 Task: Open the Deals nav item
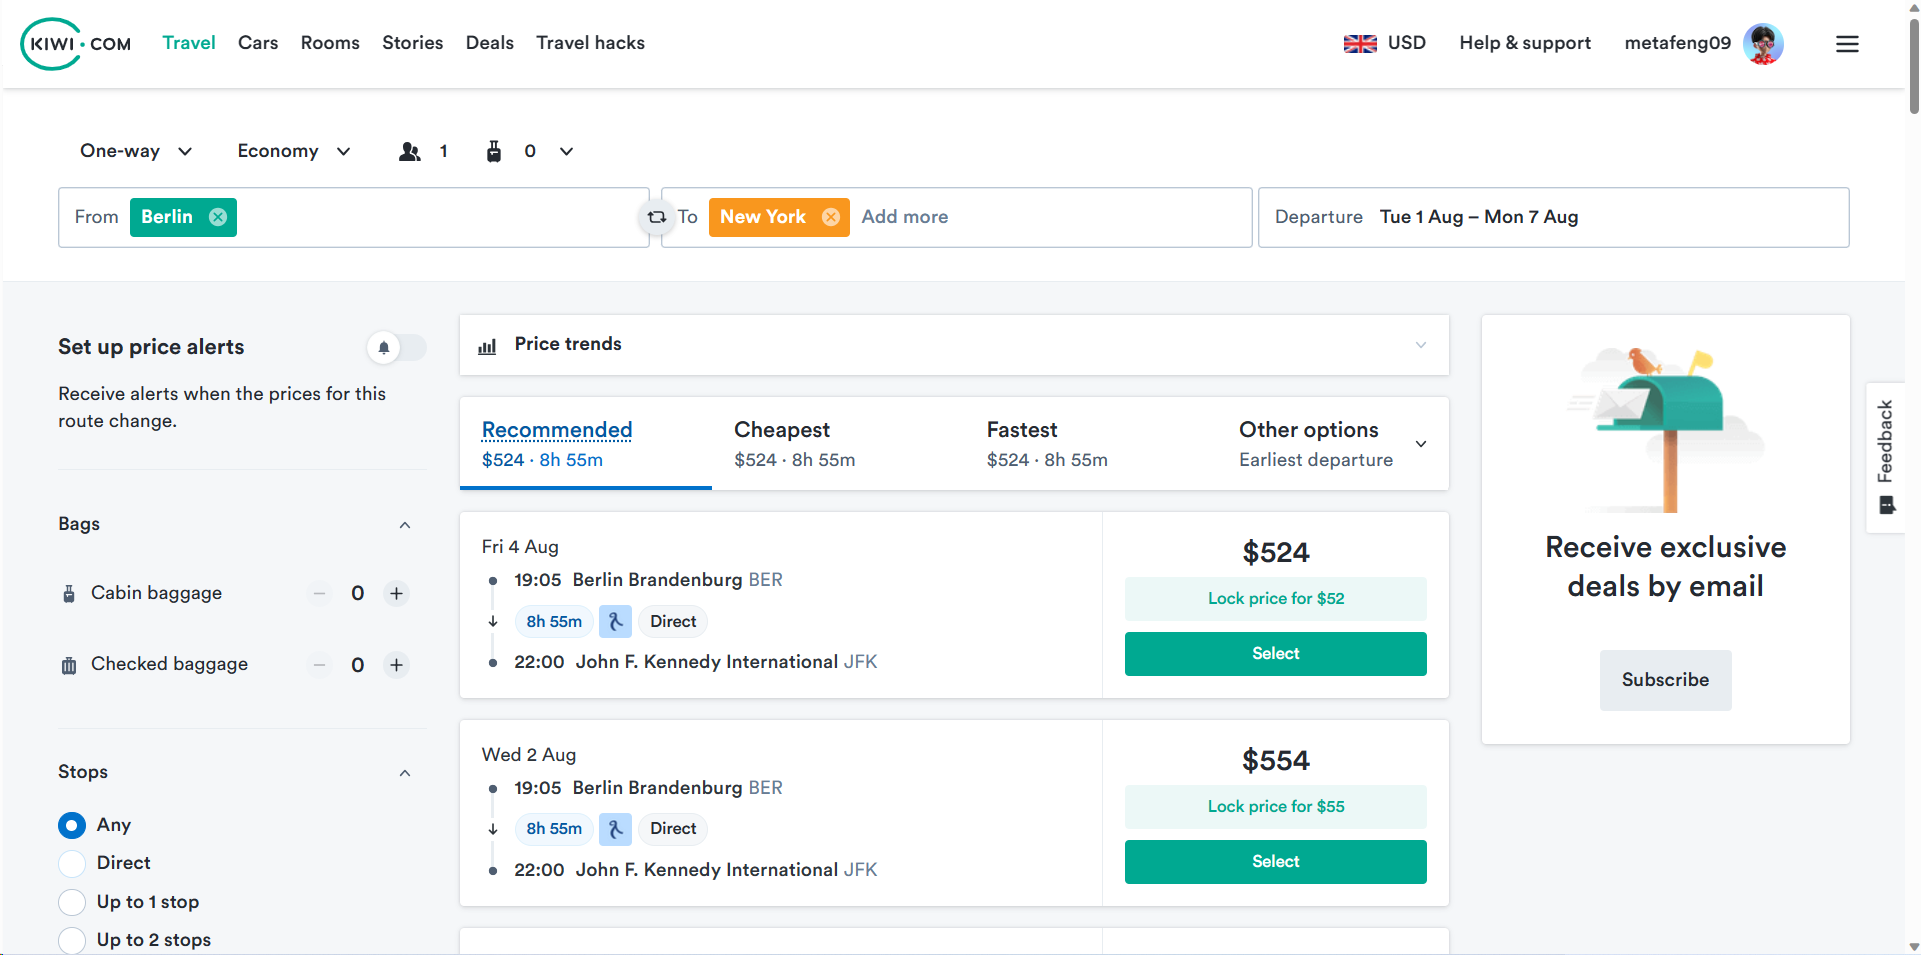coord(490,43)
